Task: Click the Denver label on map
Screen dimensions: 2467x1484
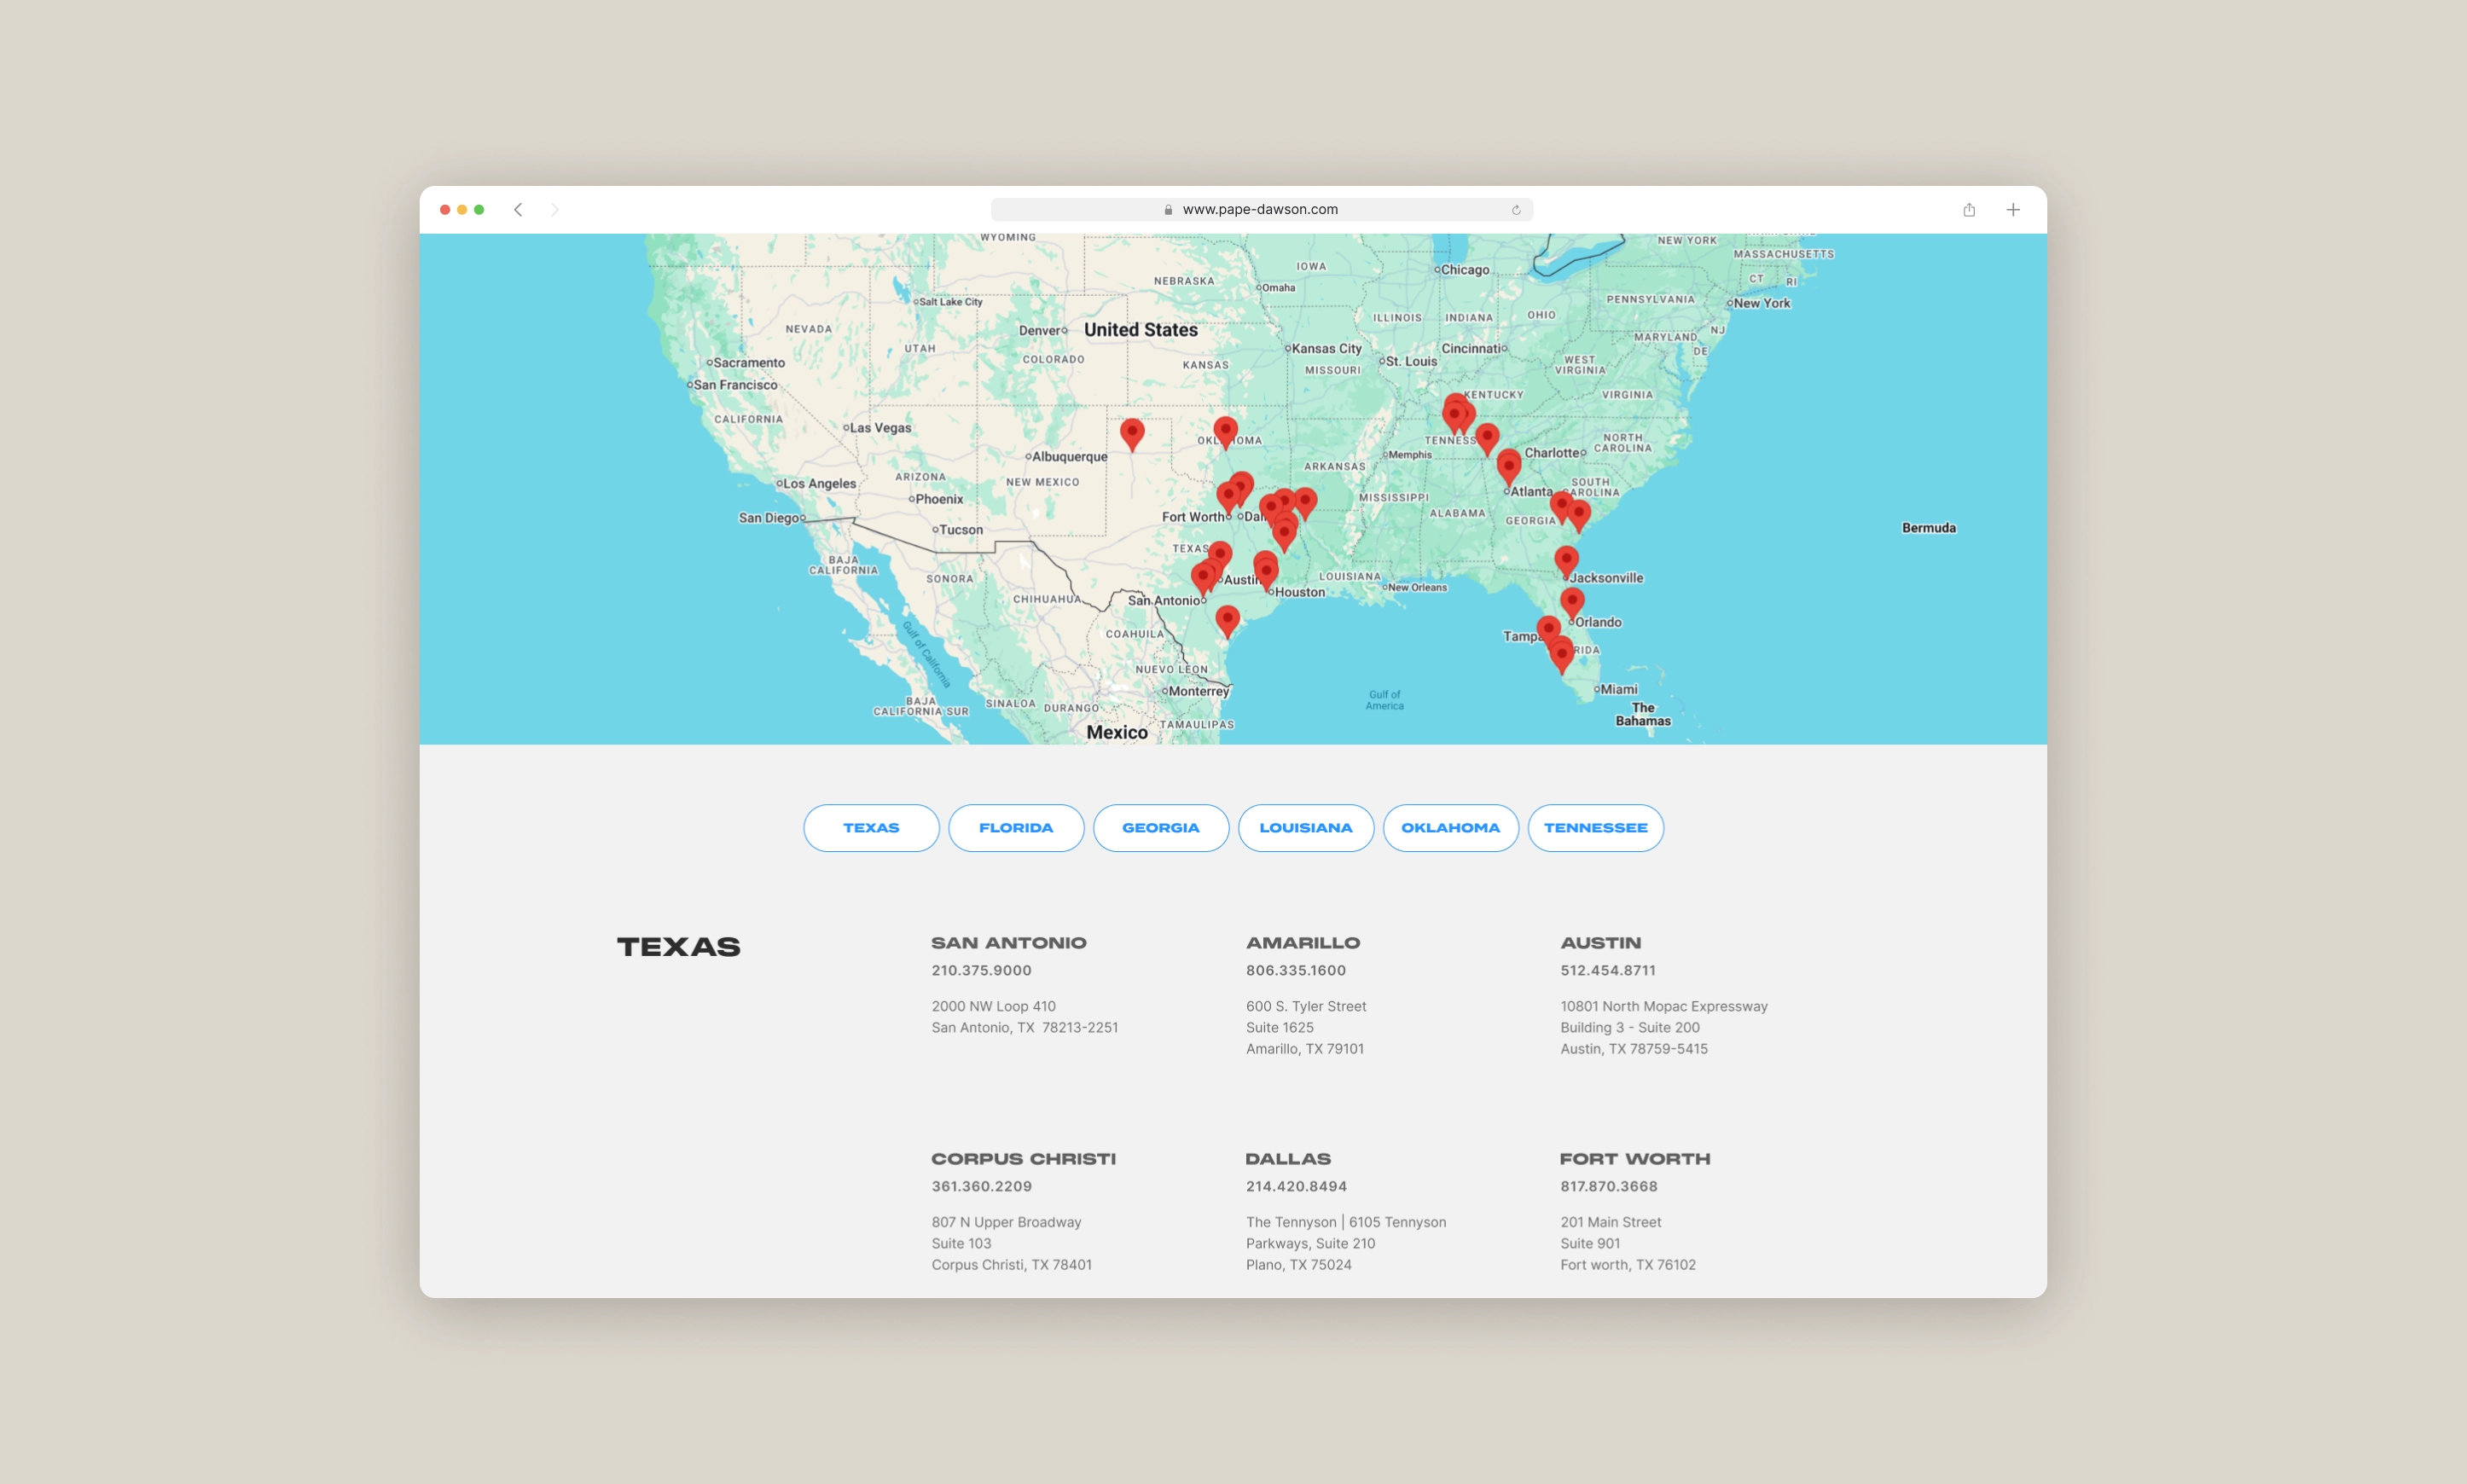Action: [x=1040, y=331]
